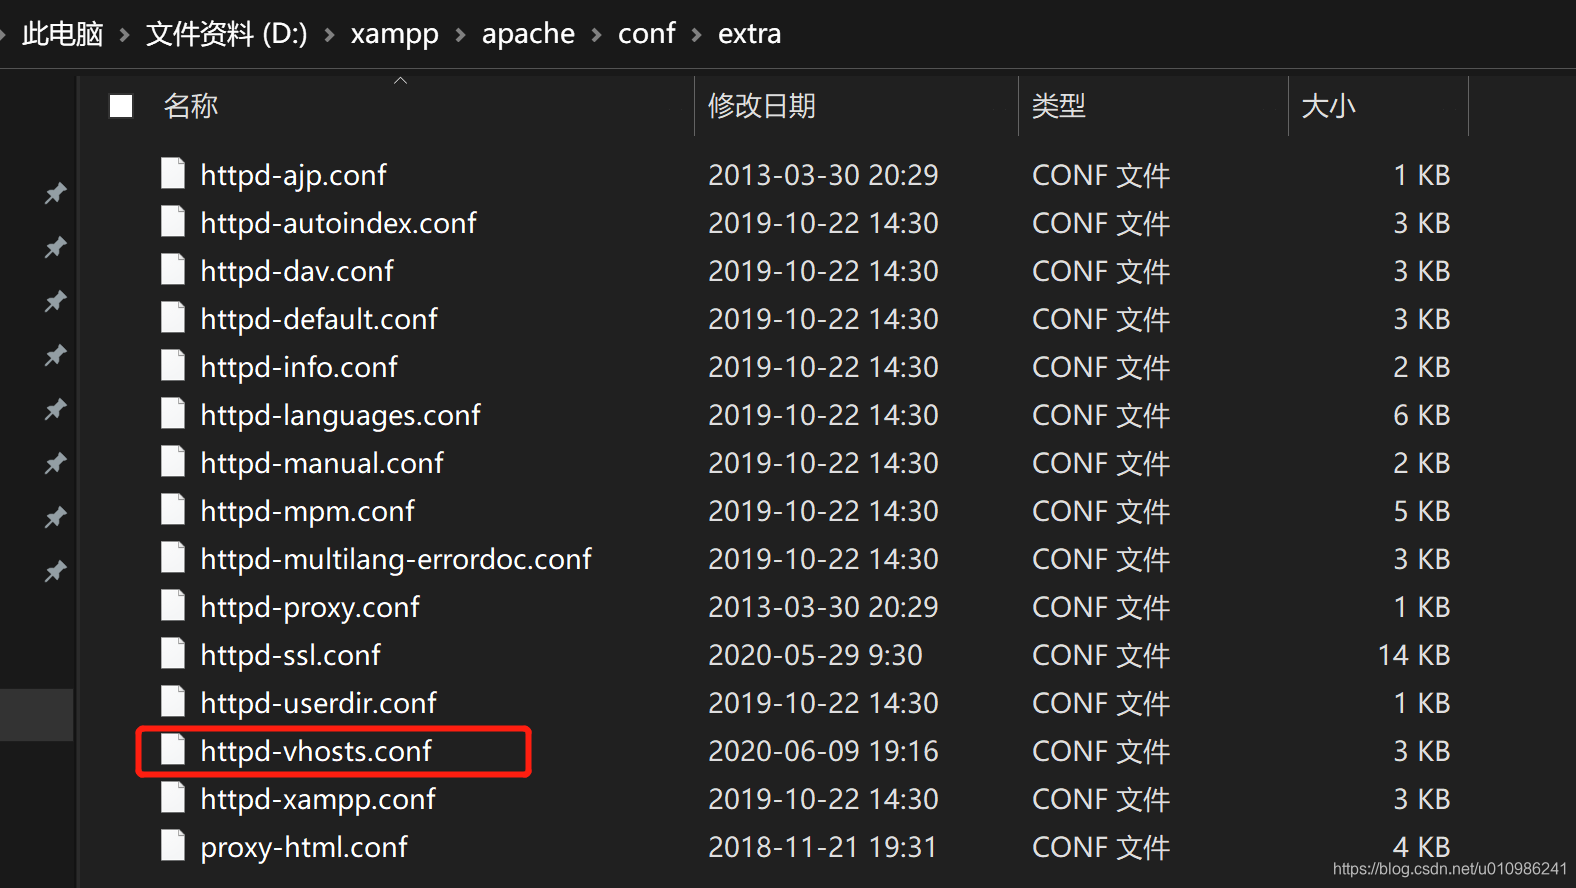Select the file name httpd-ajp.conf
The image size is (1576, 888).
point(293,175)
